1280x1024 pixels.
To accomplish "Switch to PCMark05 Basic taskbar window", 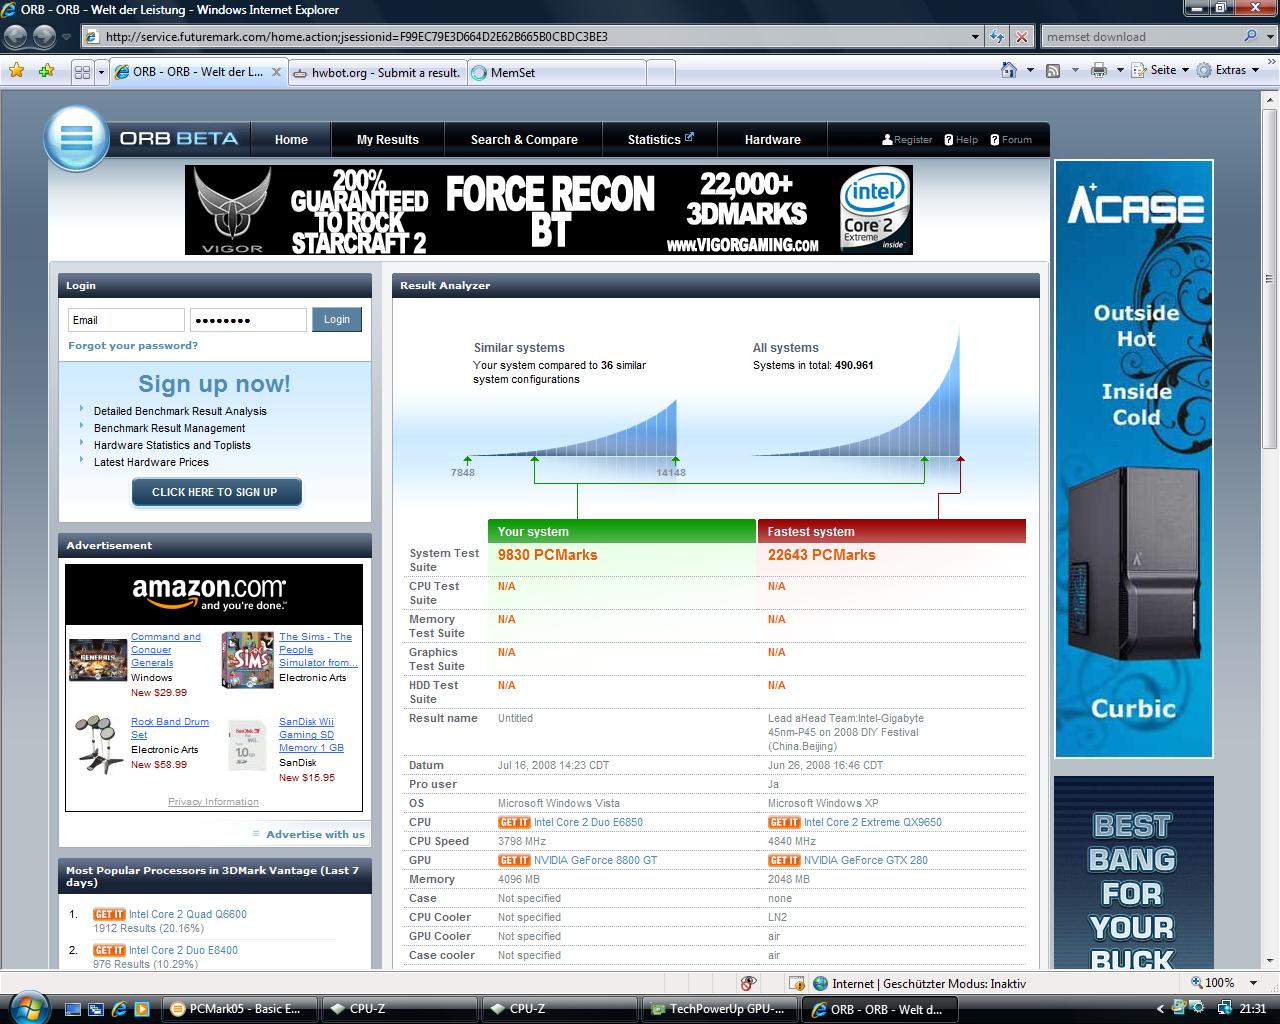I will click(x=239, y=1009).
